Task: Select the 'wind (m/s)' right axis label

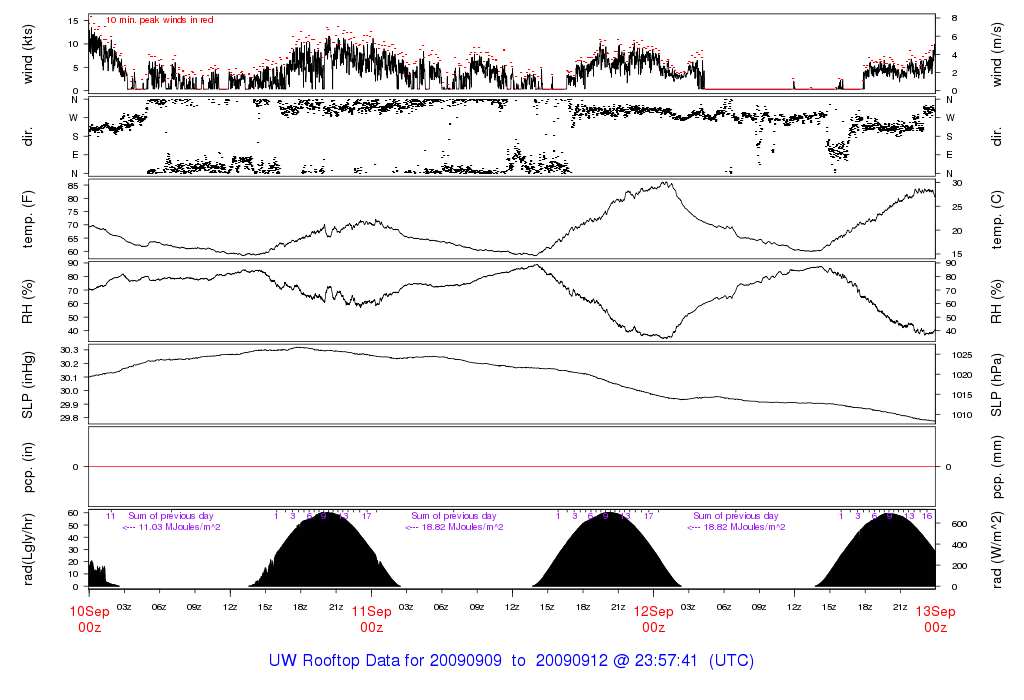Action: tap(997, 53)
